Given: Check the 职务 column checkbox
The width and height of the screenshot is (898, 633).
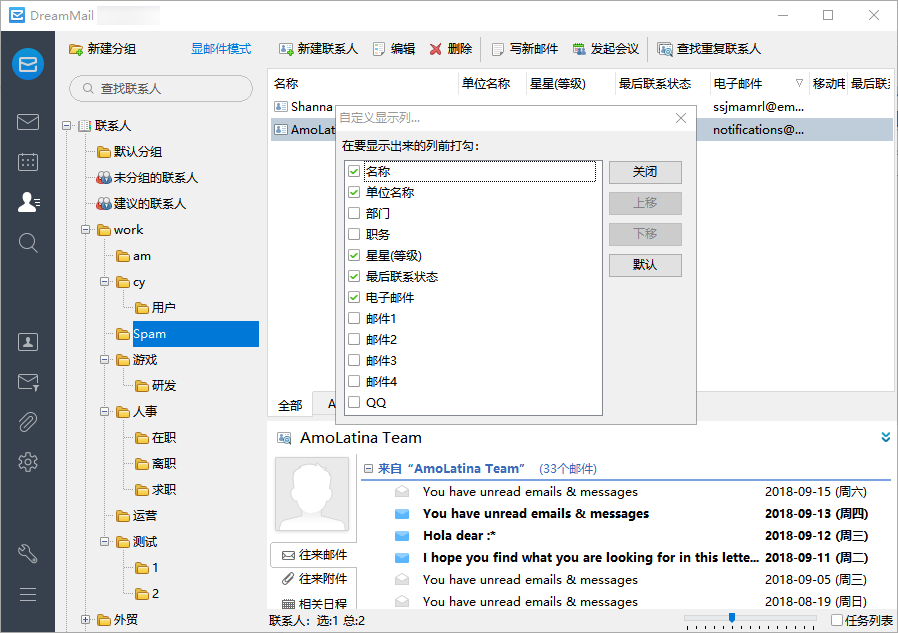Looking at the screenshot, I should [x=354, y=234].
